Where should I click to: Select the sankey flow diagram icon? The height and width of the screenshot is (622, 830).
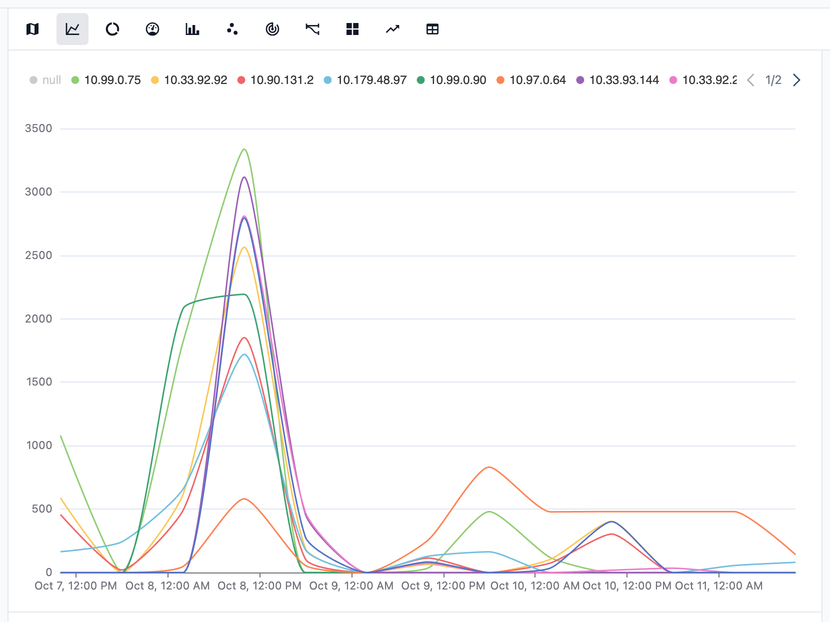[x=312, y=29]
